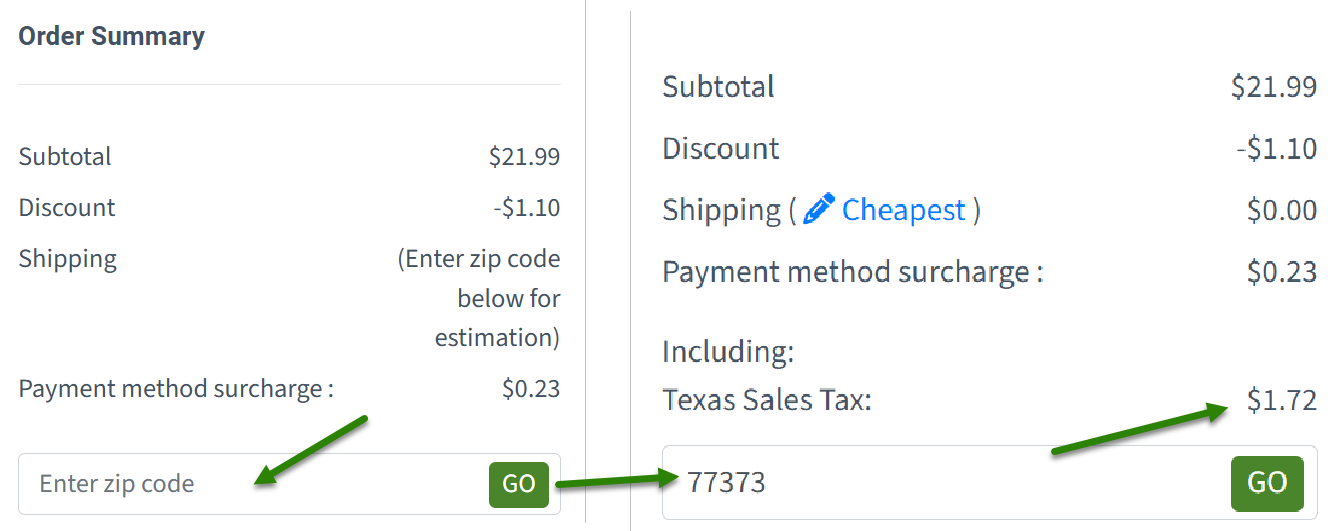Click the Texas Sales Tax label
Screen dimensions: 1340x531
(x=767, y=401)
